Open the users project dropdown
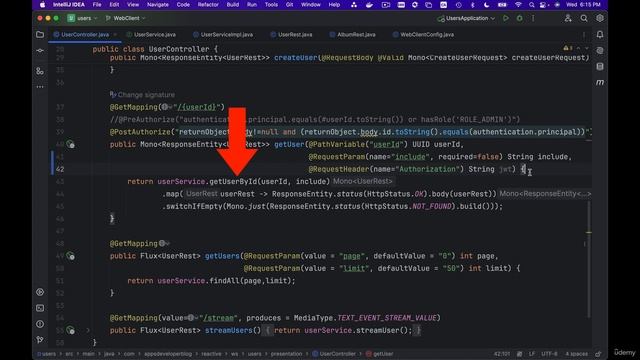 [83, 18]
